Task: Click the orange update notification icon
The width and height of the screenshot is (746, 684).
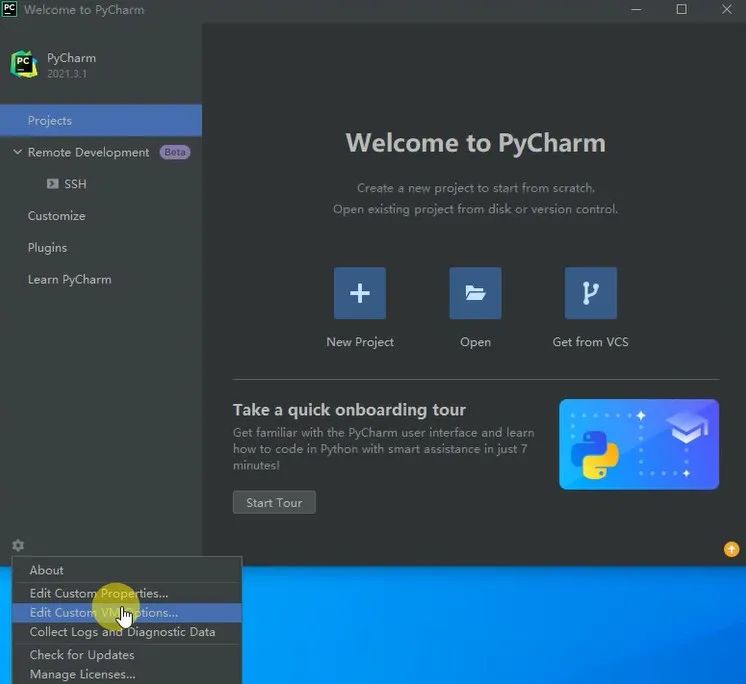Action: 731,549
